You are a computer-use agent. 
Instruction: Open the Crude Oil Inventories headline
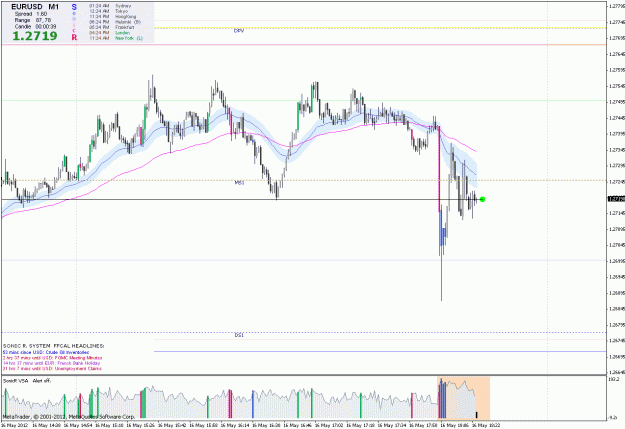[x=46, y=352]
